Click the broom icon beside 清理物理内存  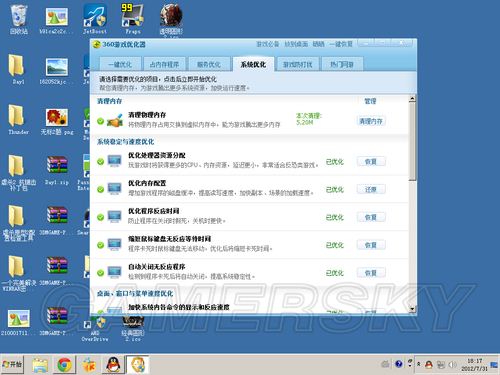(x=115, y=121)
